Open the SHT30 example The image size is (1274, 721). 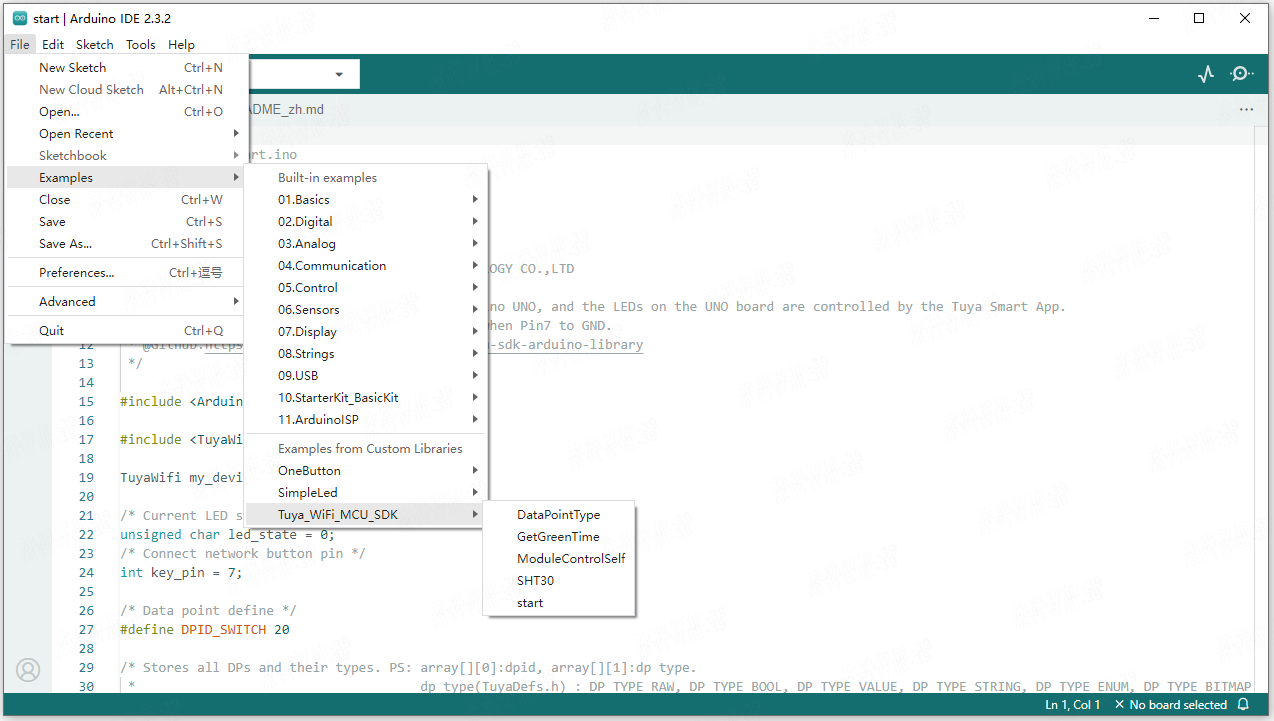pos(559,581)
